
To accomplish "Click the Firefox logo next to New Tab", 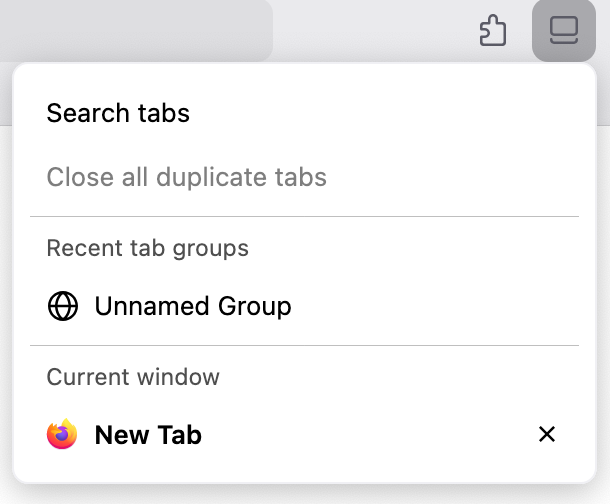I will (62, 435).
